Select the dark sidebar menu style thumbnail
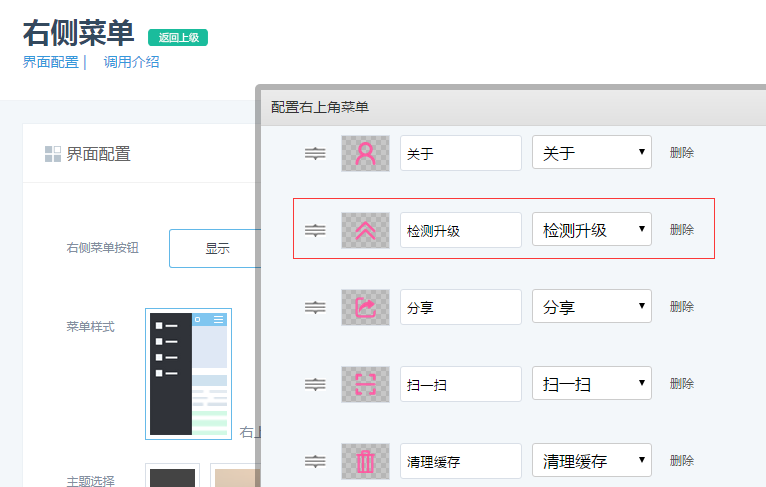The height and width of the screenshot is (487, 766). [x=188, y=374]
